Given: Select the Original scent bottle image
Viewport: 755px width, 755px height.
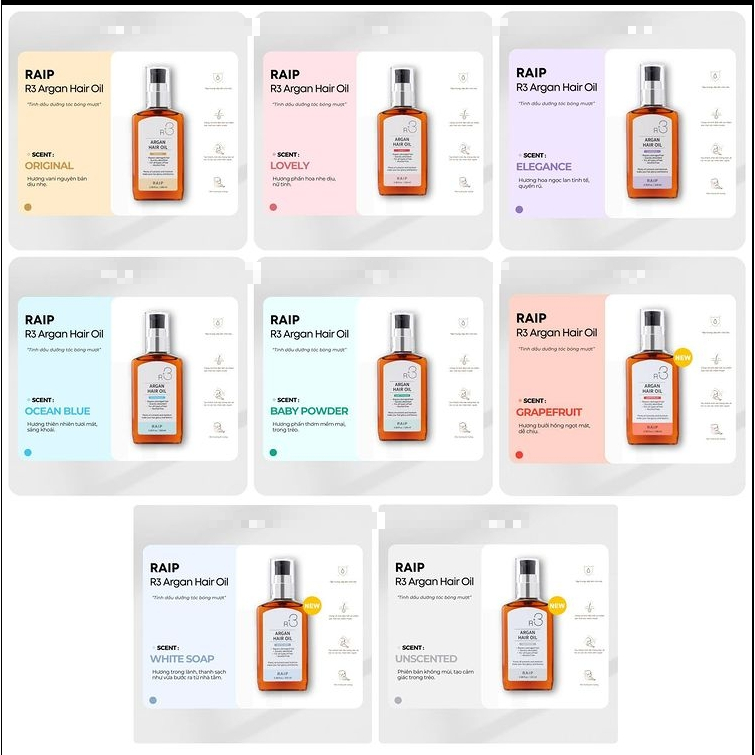Looking at the screenshot, I should [x=158, y=133].
